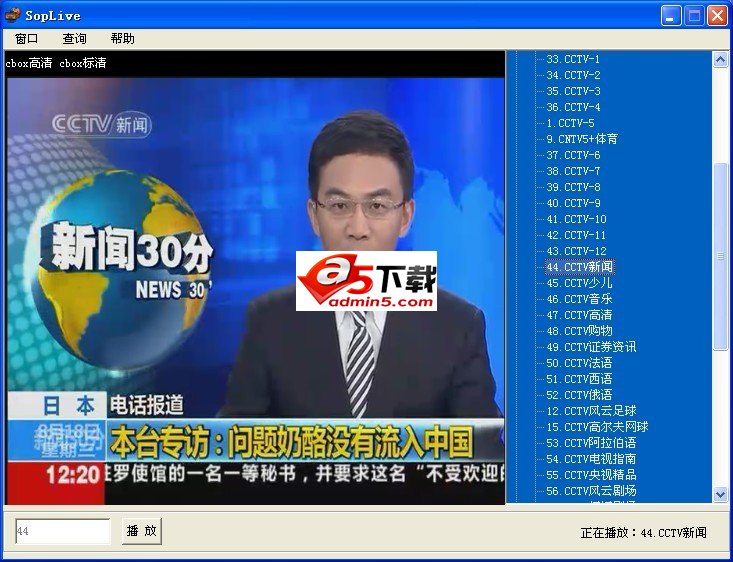This screenshot has height=562, width=733.
Task: Select the cbox标清 stream option
Action: point(83,63)
